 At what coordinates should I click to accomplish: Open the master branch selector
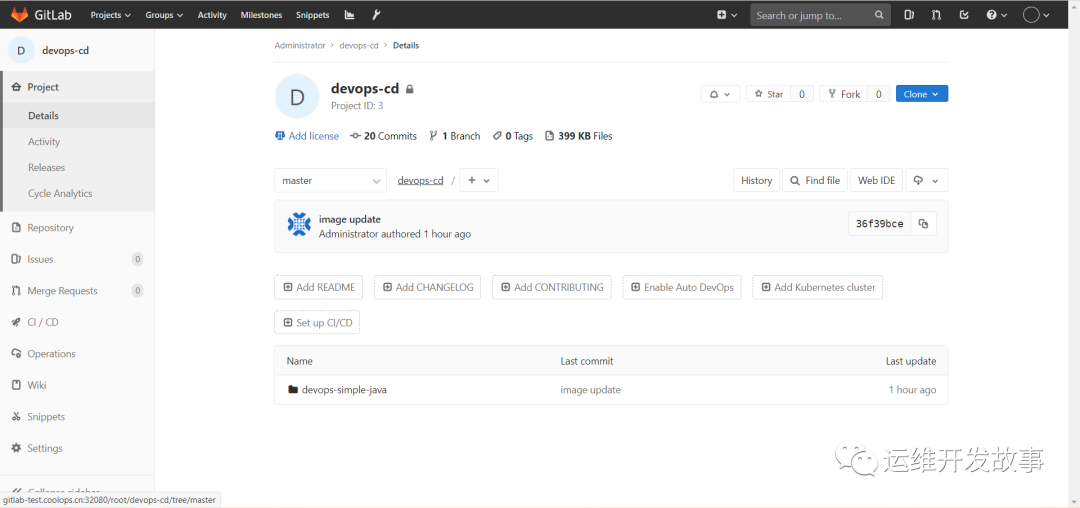[331, 180]
